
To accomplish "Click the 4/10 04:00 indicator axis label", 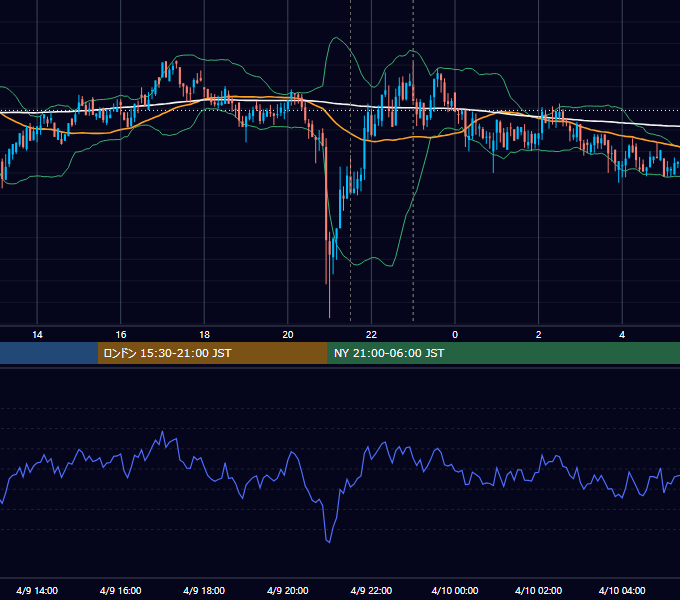I will (x=622, y=590).
